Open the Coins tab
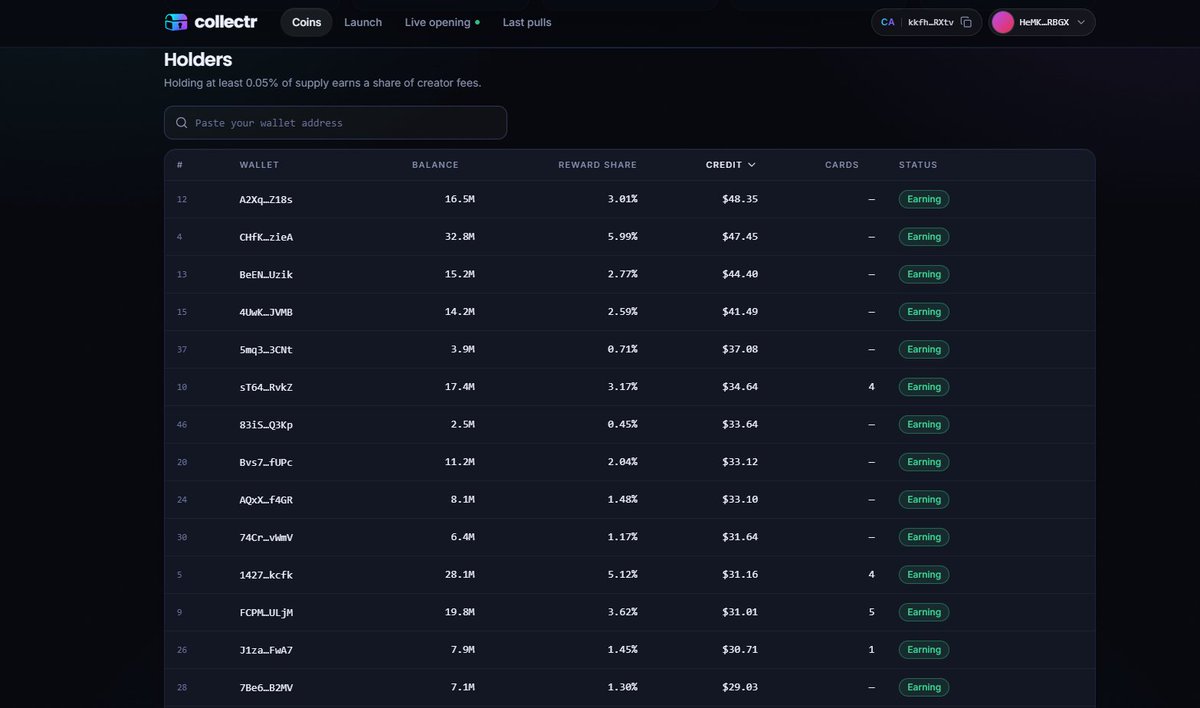 pyautogui.click(x=306, y=22)
